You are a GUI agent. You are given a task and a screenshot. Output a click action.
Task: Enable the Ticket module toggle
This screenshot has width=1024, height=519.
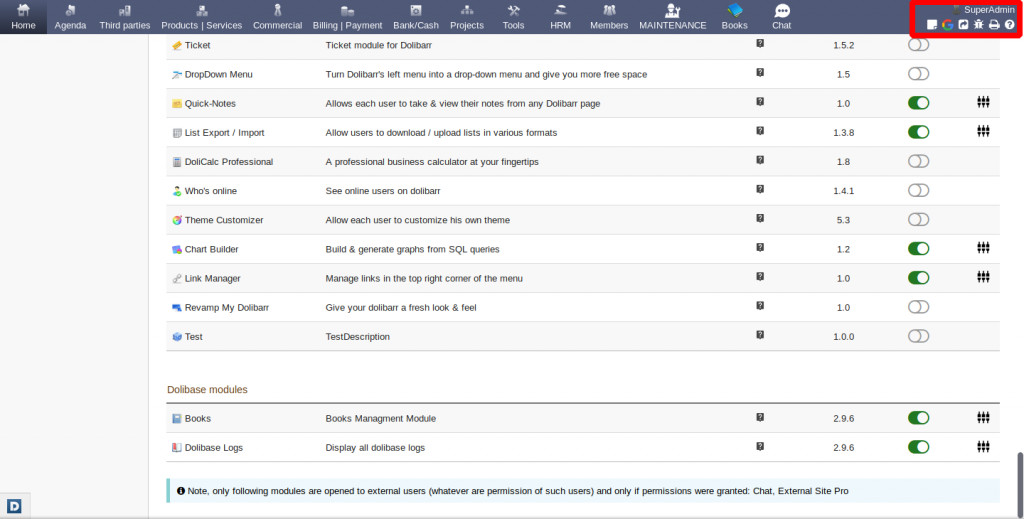(918, 44)
